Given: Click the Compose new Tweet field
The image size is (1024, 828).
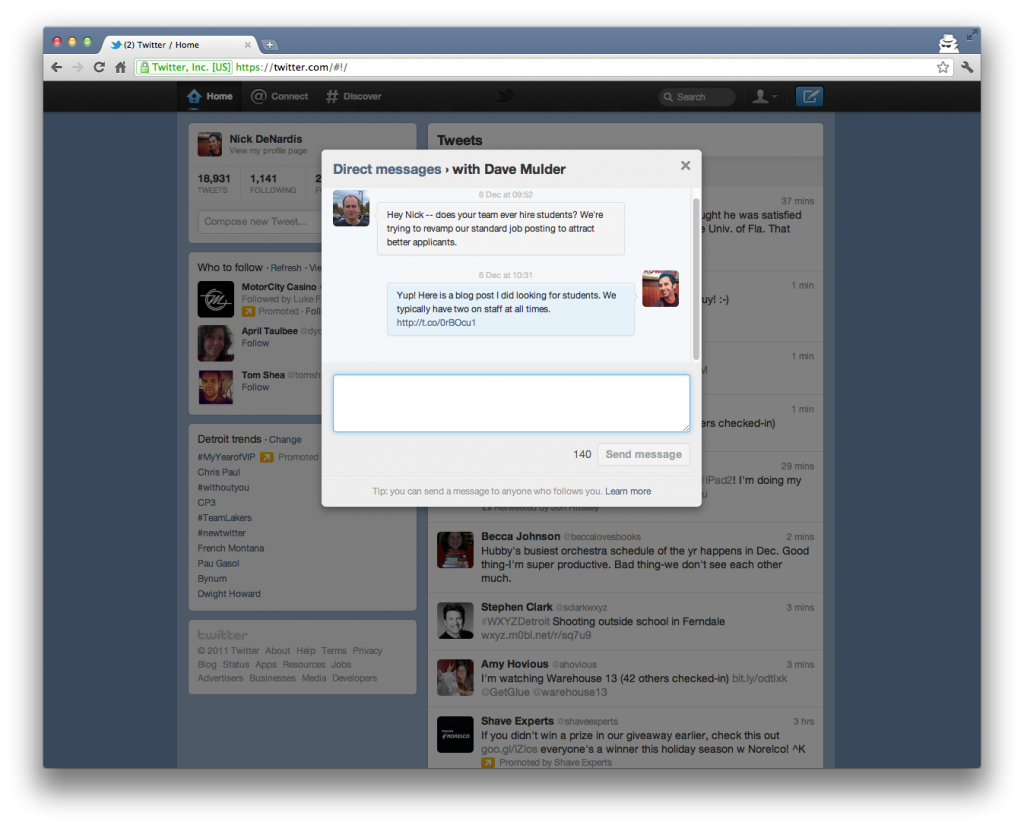Looking at the screenshot, I should pyautogui.click(x=260, y=221).
